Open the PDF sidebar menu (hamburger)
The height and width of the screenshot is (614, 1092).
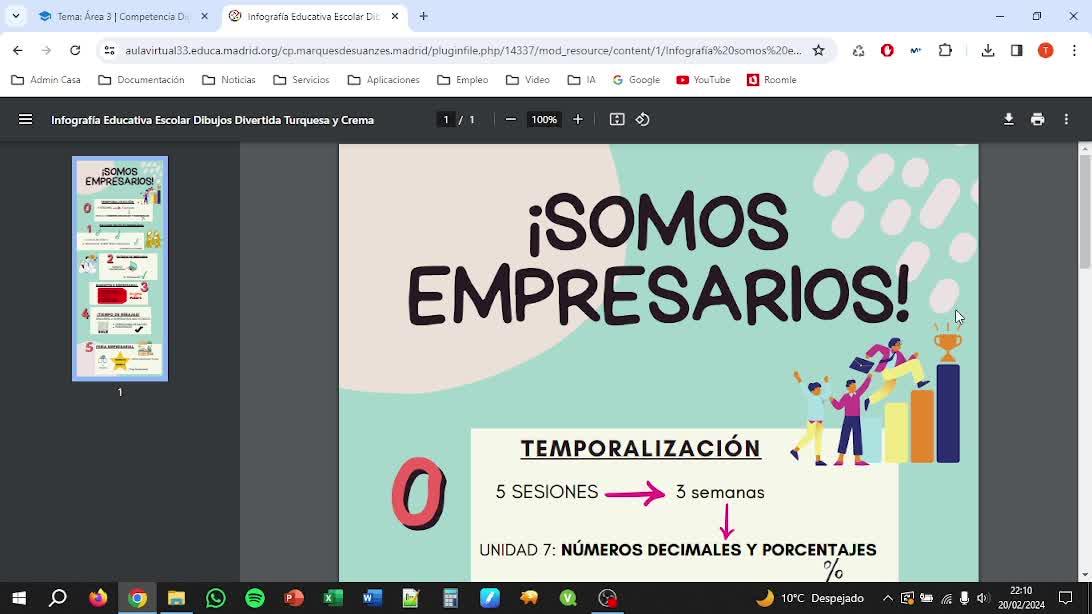point(26,120)
